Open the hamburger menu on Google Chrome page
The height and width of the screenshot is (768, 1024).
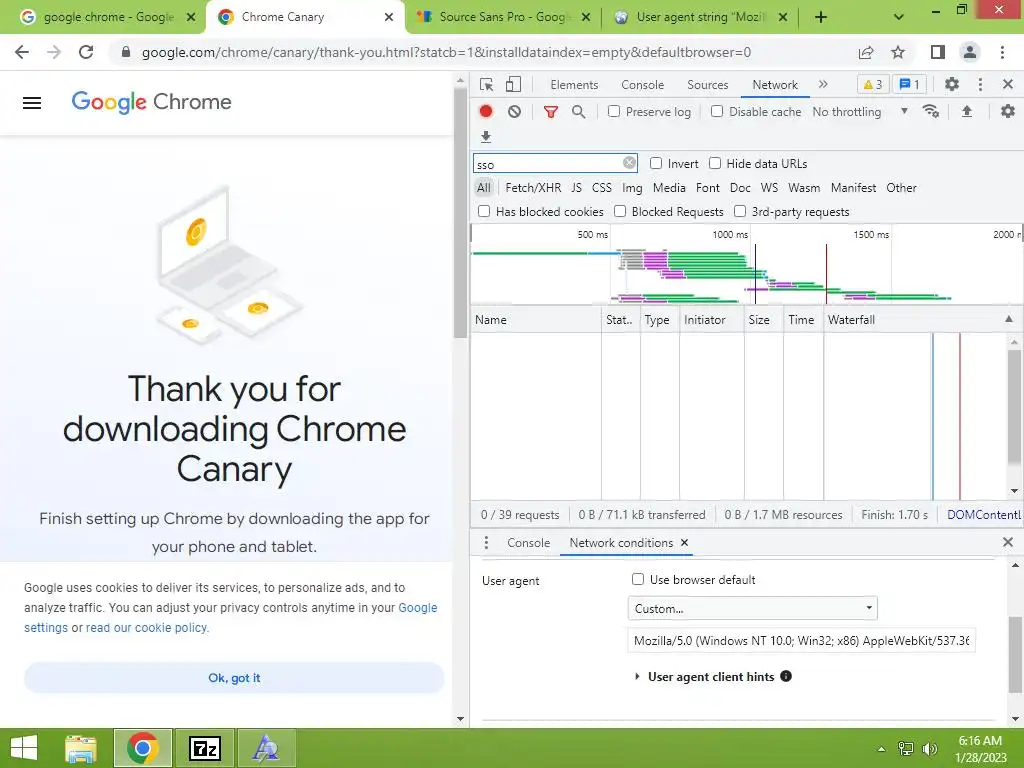coord(32,103)
